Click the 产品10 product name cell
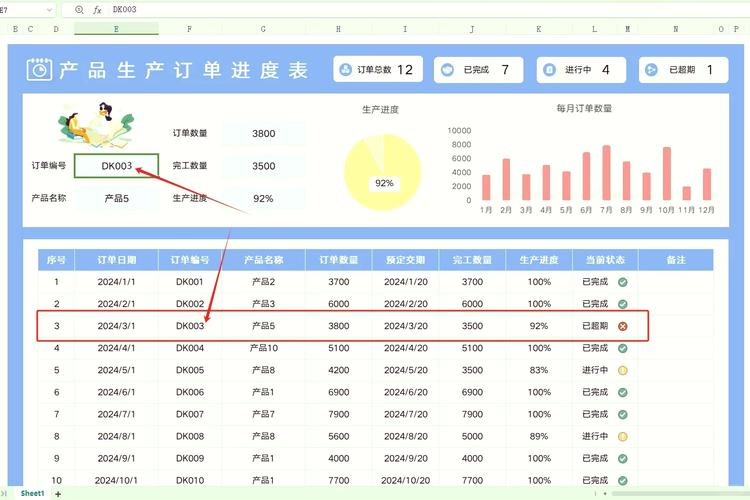750x500 pixels. pos(264,348)
